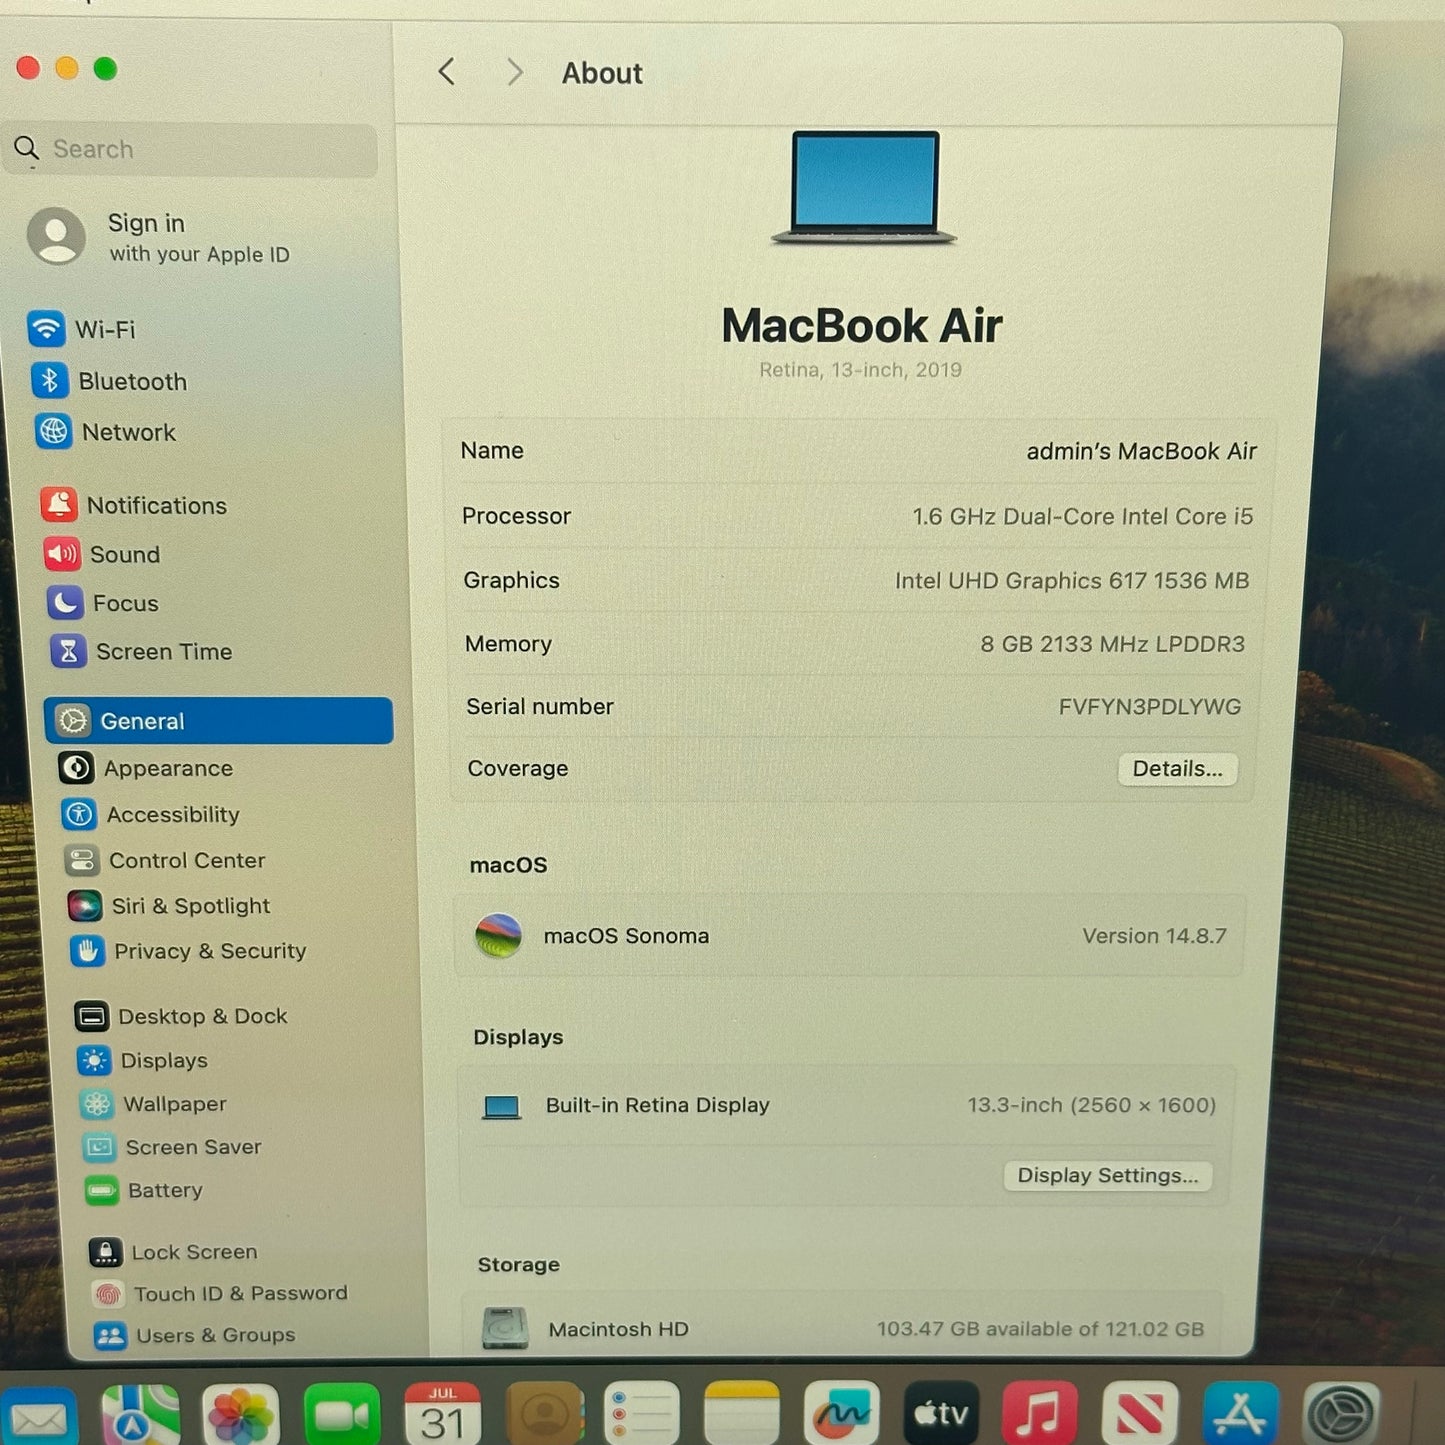The image size is (1445, 1445).
Task: Click Coverage Details... button
Action: click(x=1177, y=768)
